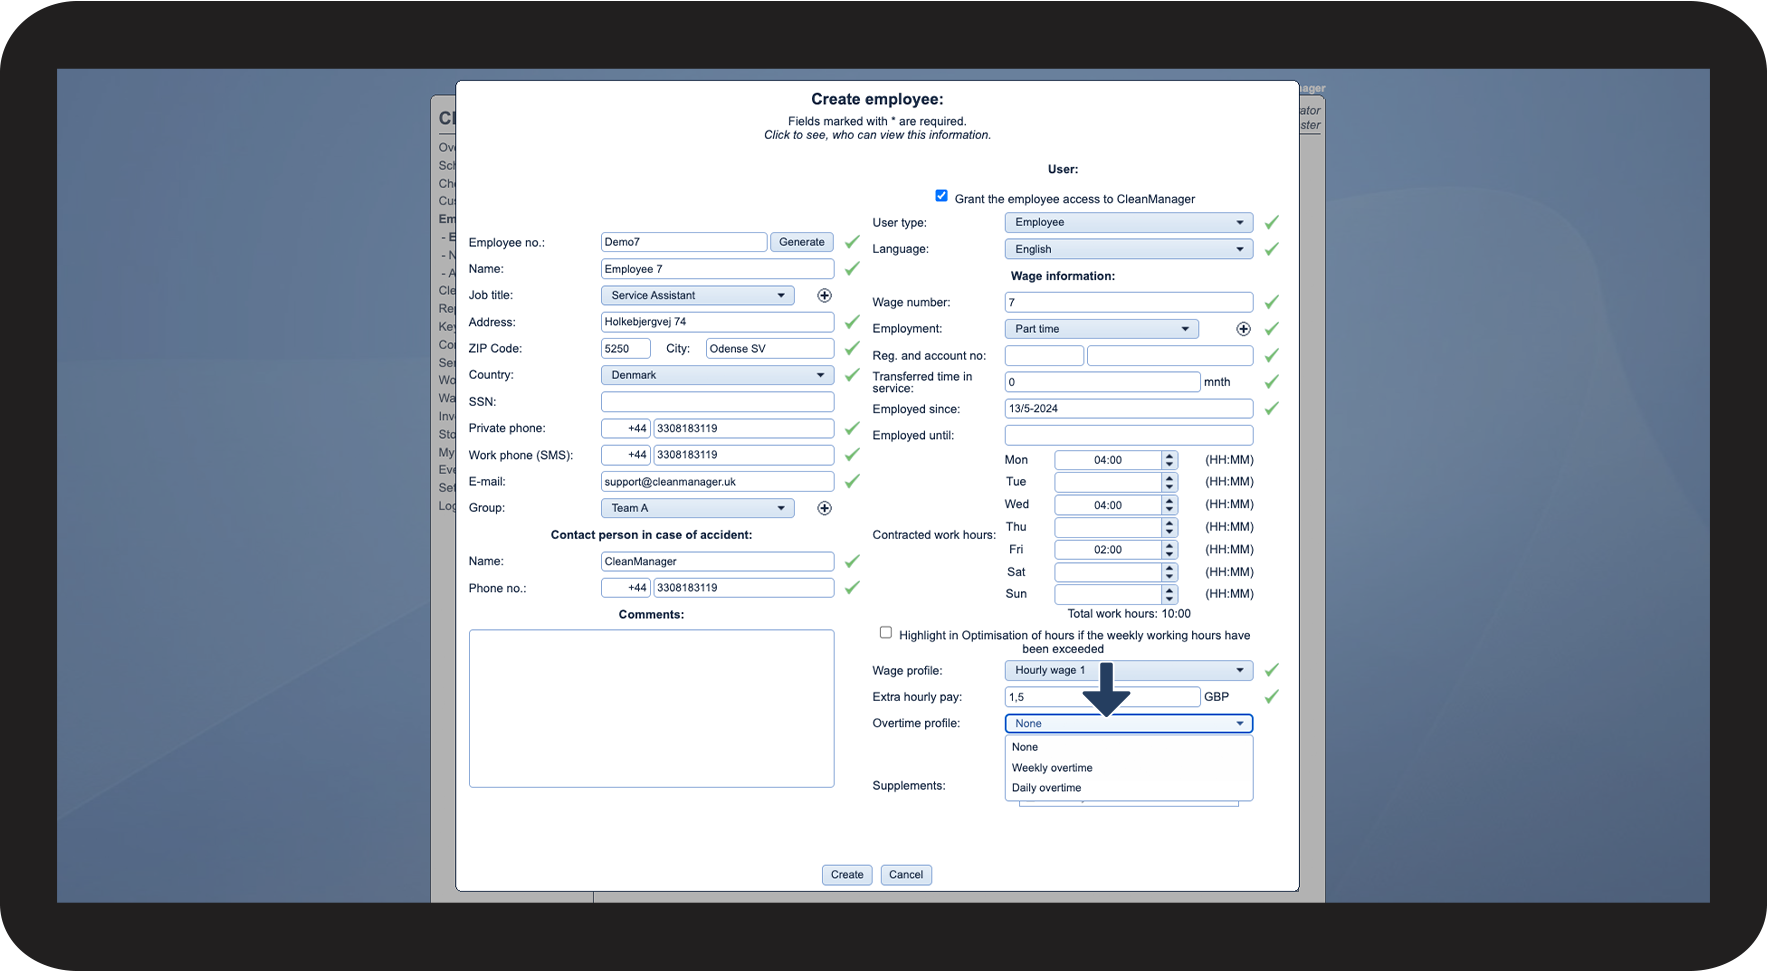Click the Generate employee number button
The height and width of the screenshot is (971, 1767).
click(802, 242)
